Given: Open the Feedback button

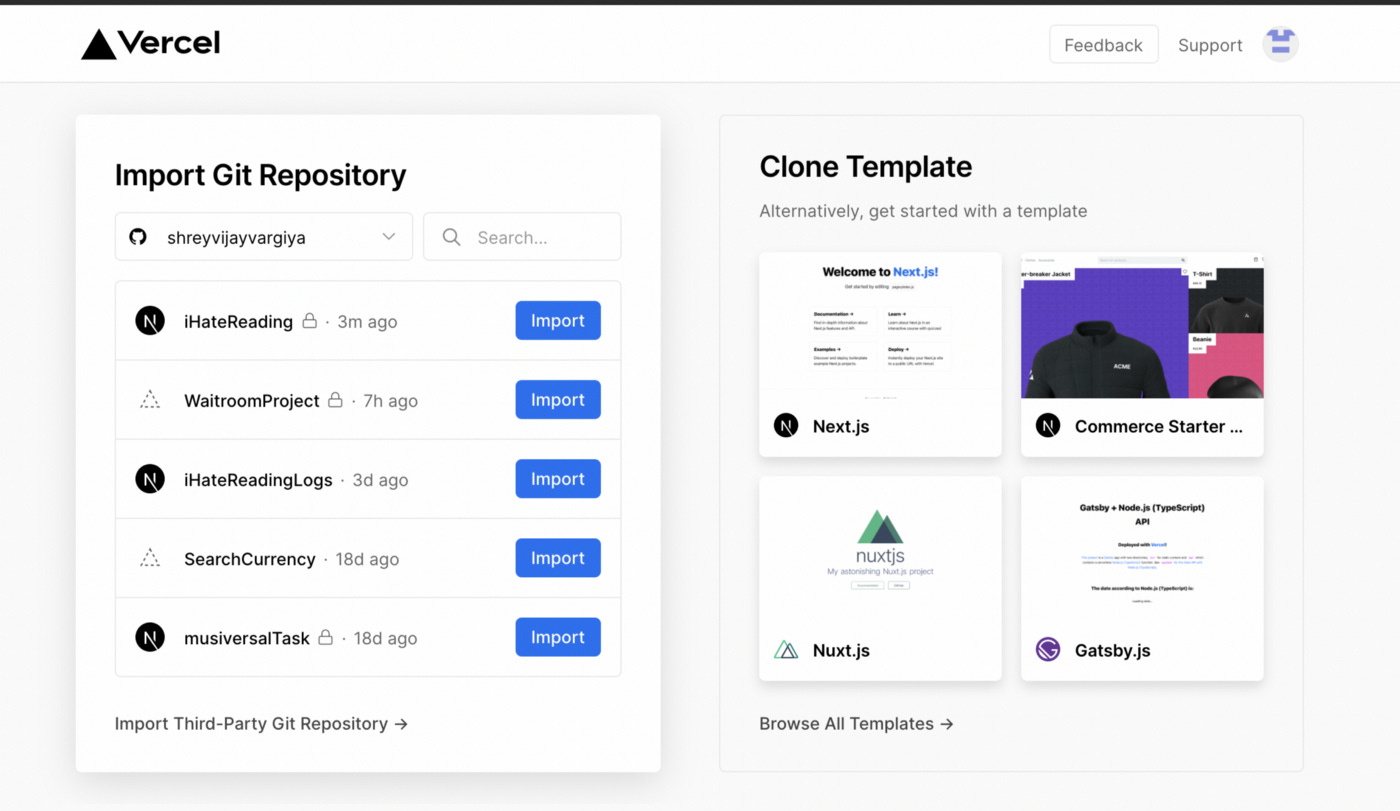Looking at the screenshot, I should 1104,45.
